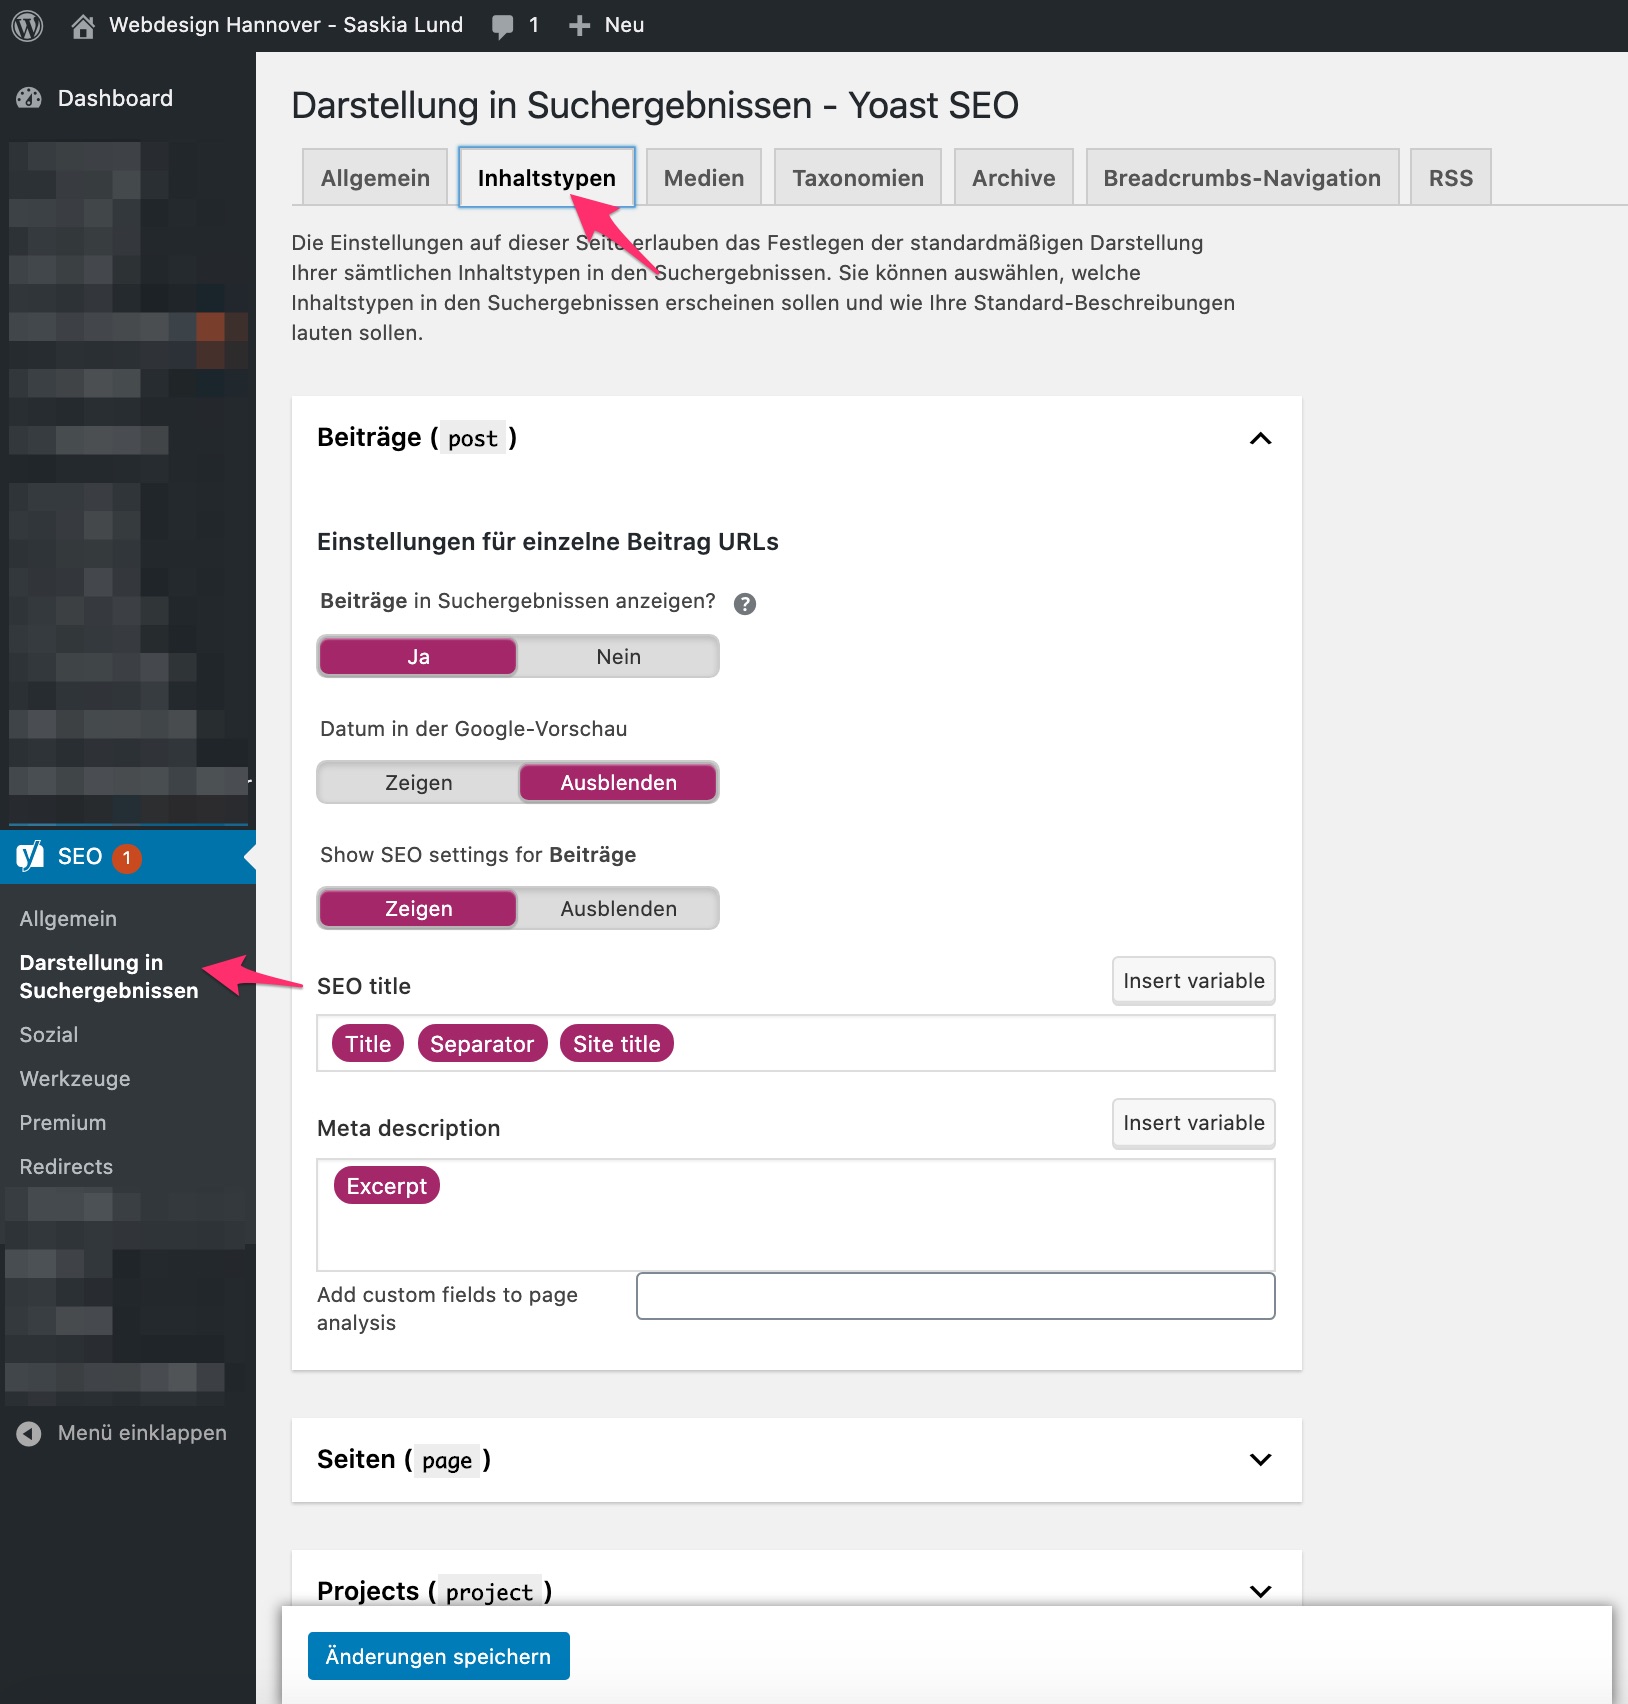The width and height of the screenshot is (1628, 1704).
Task: Click the Dashboard gauge icon
Action: coord(29,98)
